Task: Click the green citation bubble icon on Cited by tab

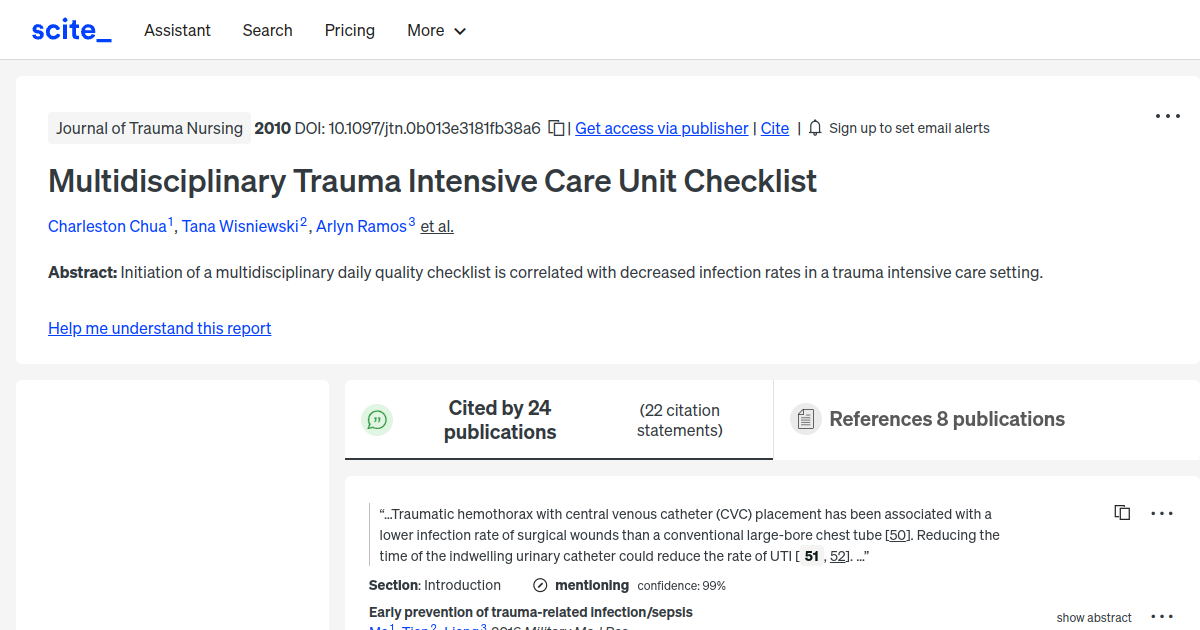Action: click(x=377, y=420)
